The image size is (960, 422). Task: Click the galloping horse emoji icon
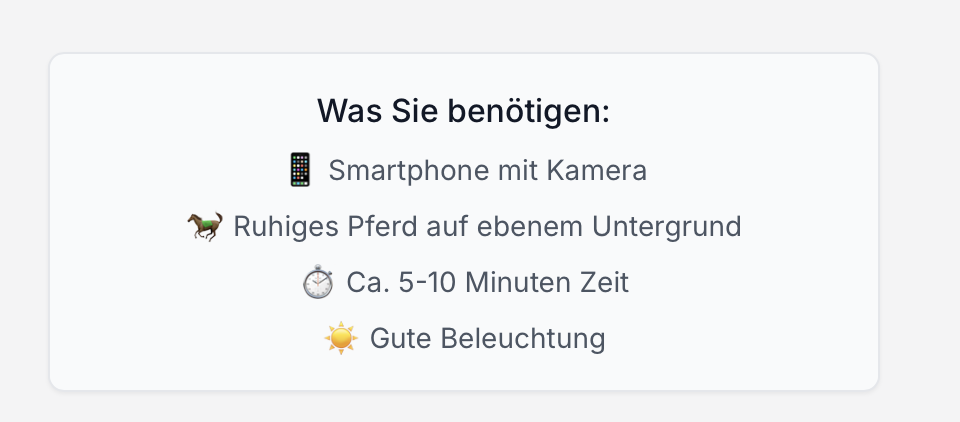tap(205, 227)
